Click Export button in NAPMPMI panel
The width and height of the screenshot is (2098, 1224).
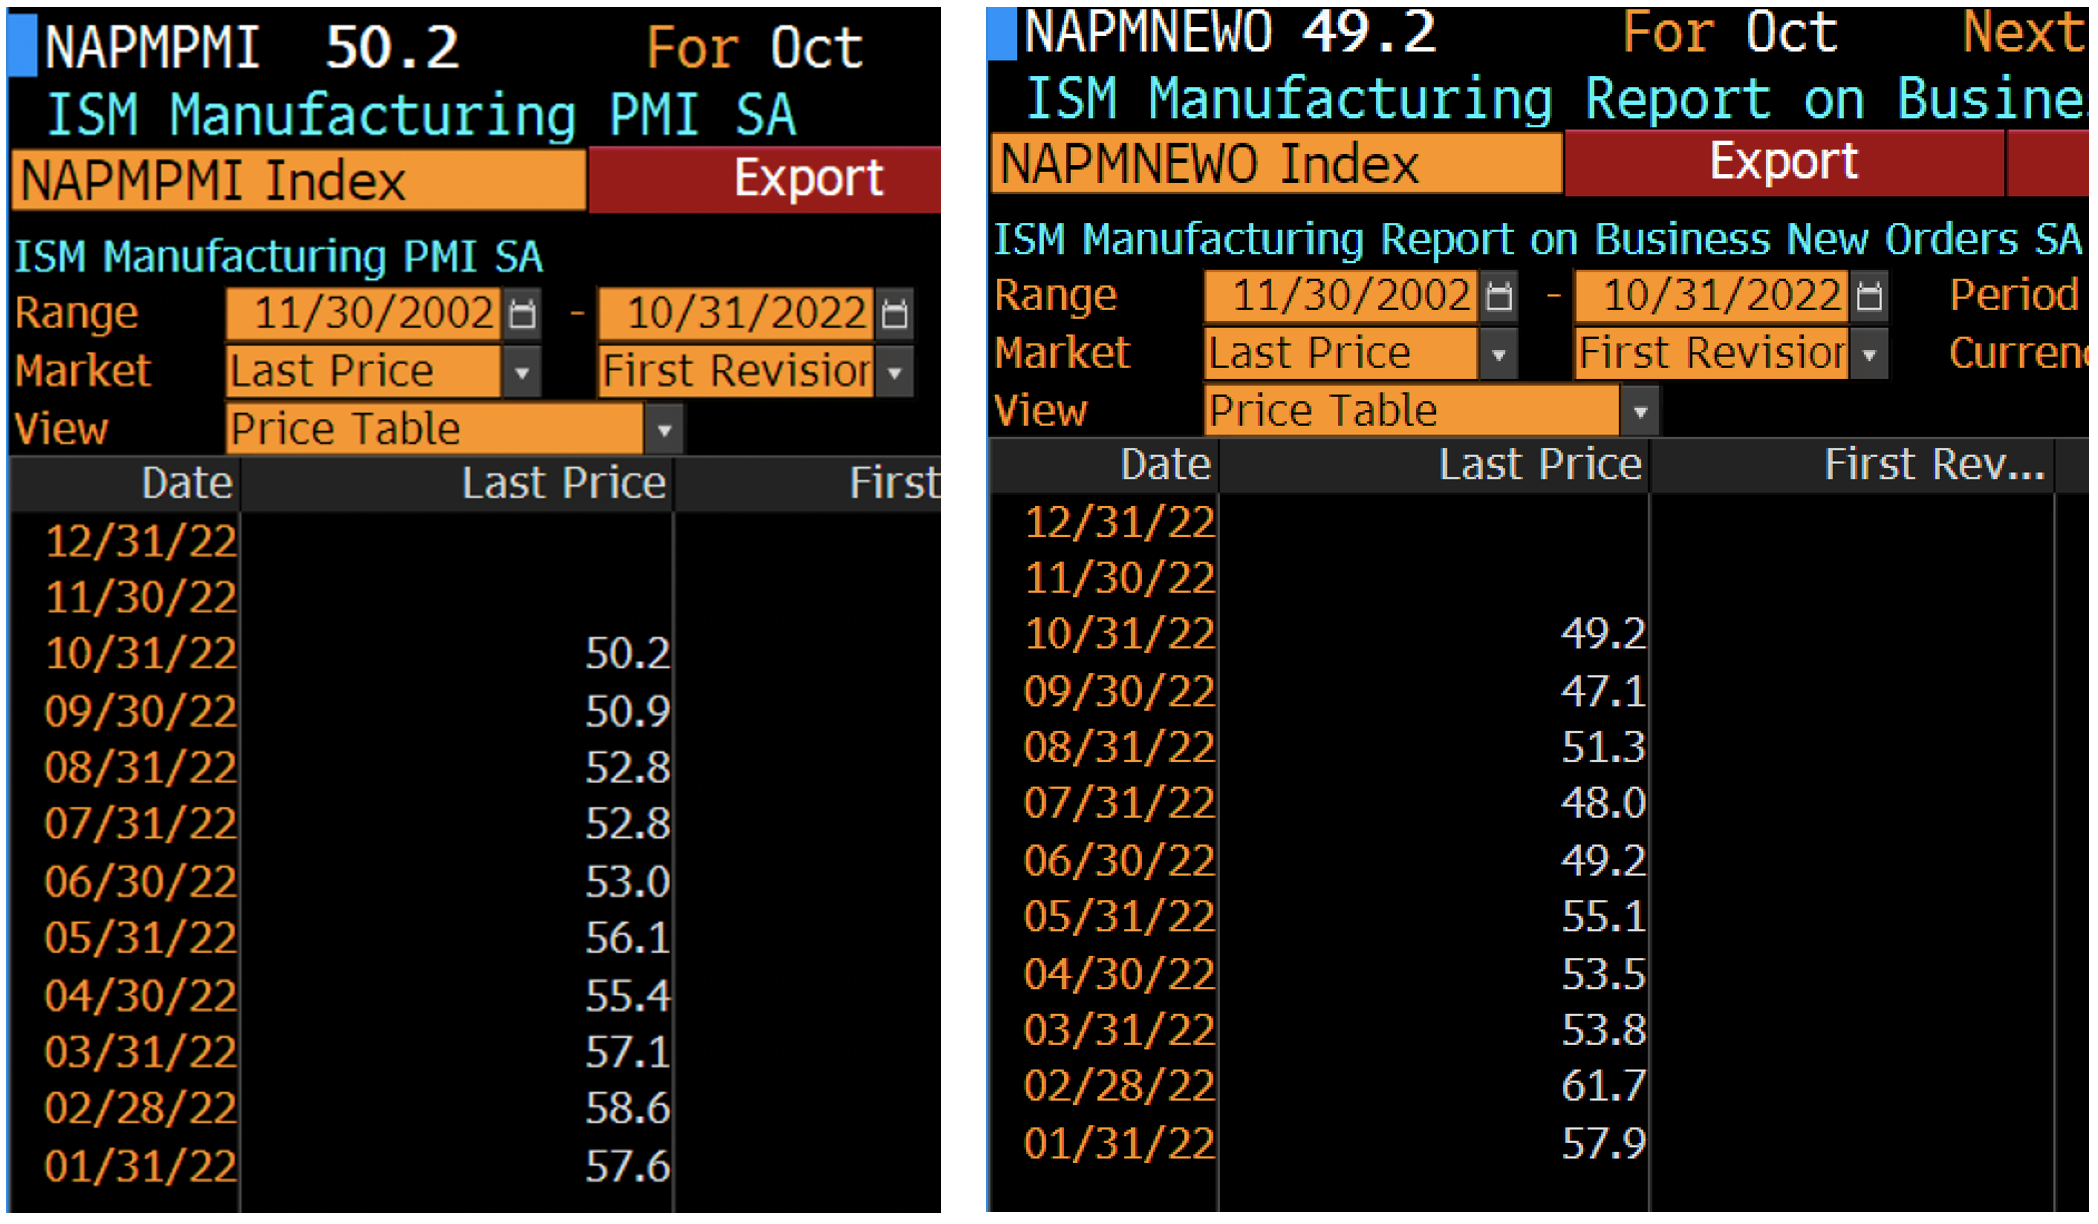[765, 180]
